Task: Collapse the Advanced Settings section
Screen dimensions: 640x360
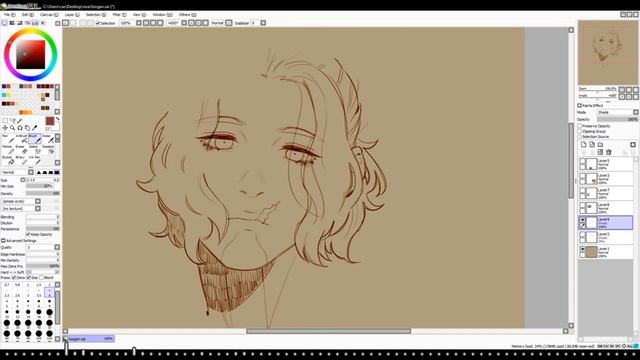Action: [3, 241]
